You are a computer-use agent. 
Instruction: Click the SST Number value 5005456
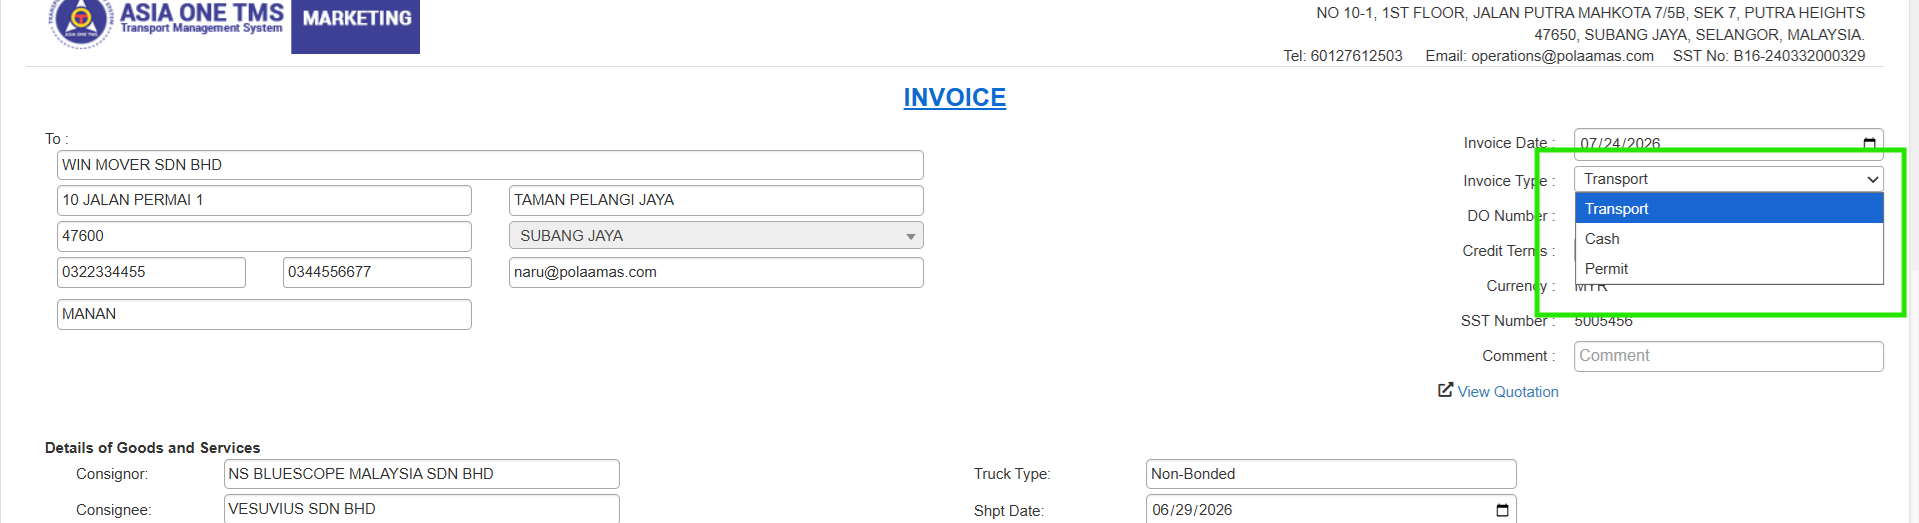tap(1603, 321)
